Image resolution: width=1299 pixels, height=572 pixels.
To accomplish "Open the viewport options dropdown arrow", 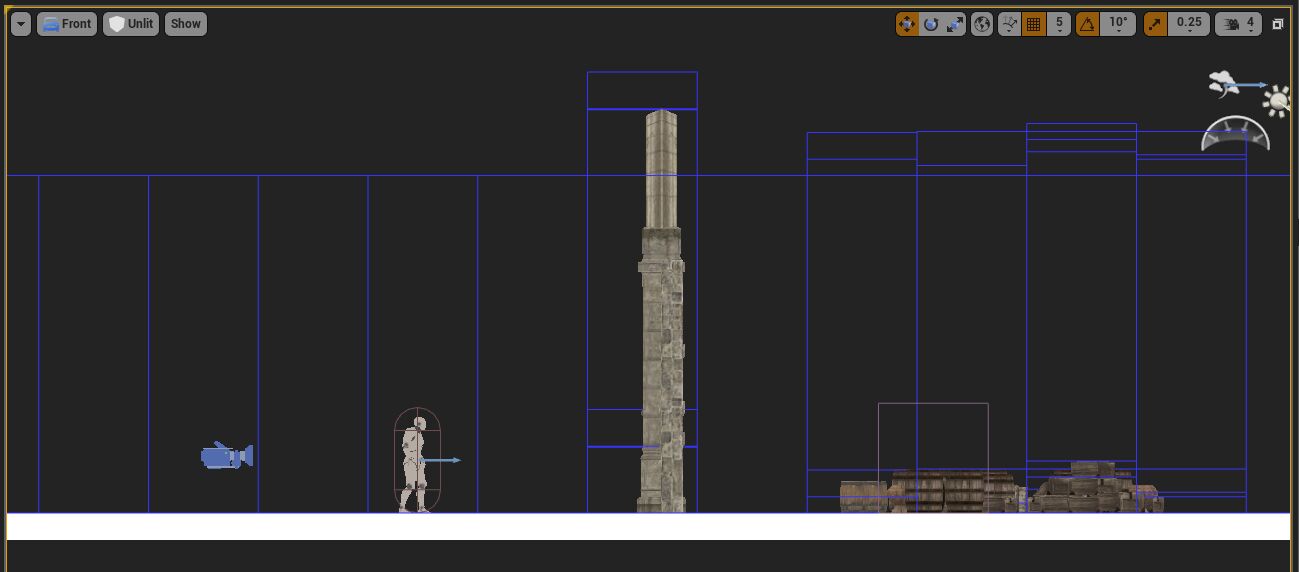I will 21,24.
